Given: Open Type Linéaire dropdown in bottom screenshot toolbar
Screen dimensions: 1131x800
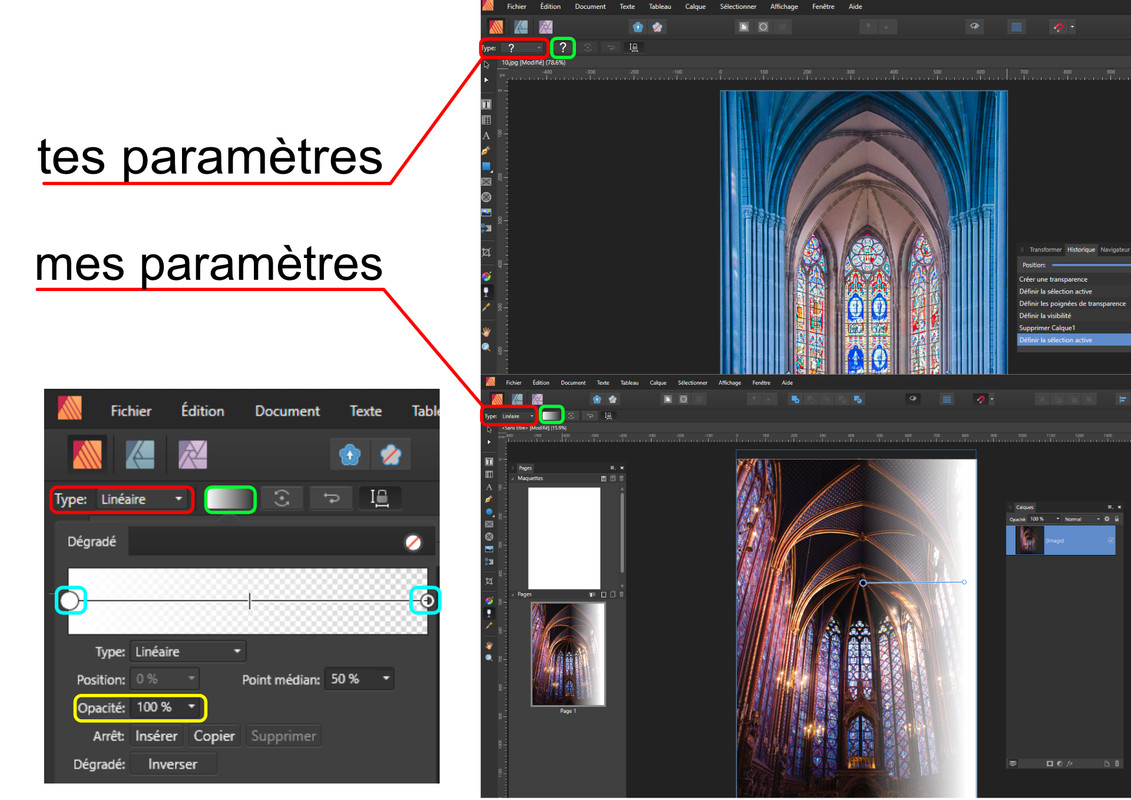Looking at the screenshot, I should pyautogui.click(x=517, y=416).
